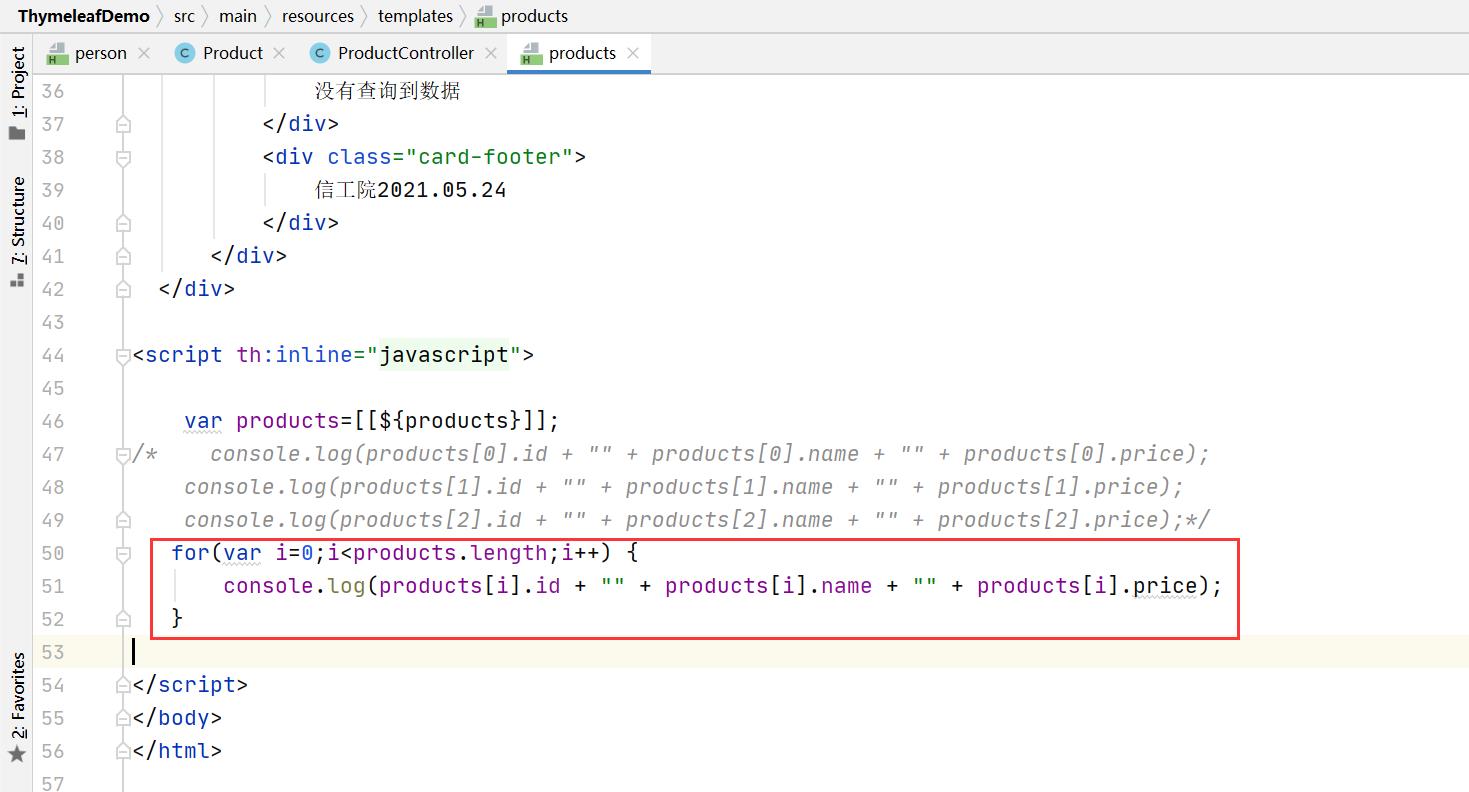Collapse fold marker at line 41

click(x=123, y=256)
